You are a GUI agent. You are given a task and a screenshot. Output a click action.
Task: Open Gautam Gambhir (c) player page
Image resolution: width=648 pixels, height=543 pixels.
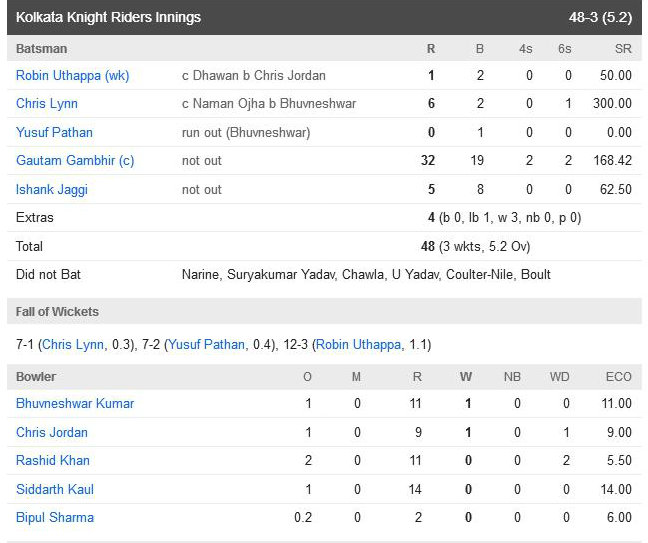[75, 160]
